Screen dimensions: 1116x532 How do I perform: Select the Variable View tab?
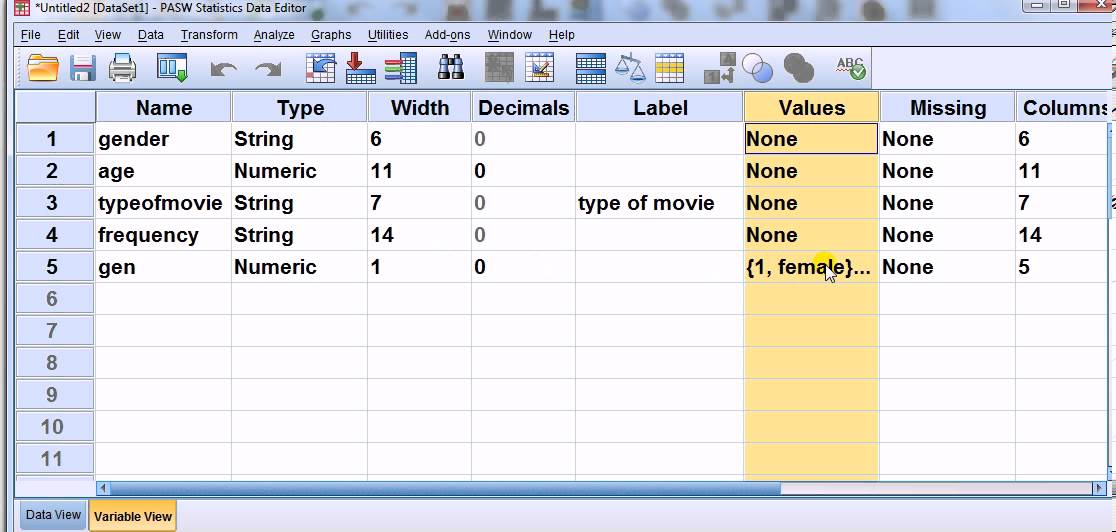point(132,516)
